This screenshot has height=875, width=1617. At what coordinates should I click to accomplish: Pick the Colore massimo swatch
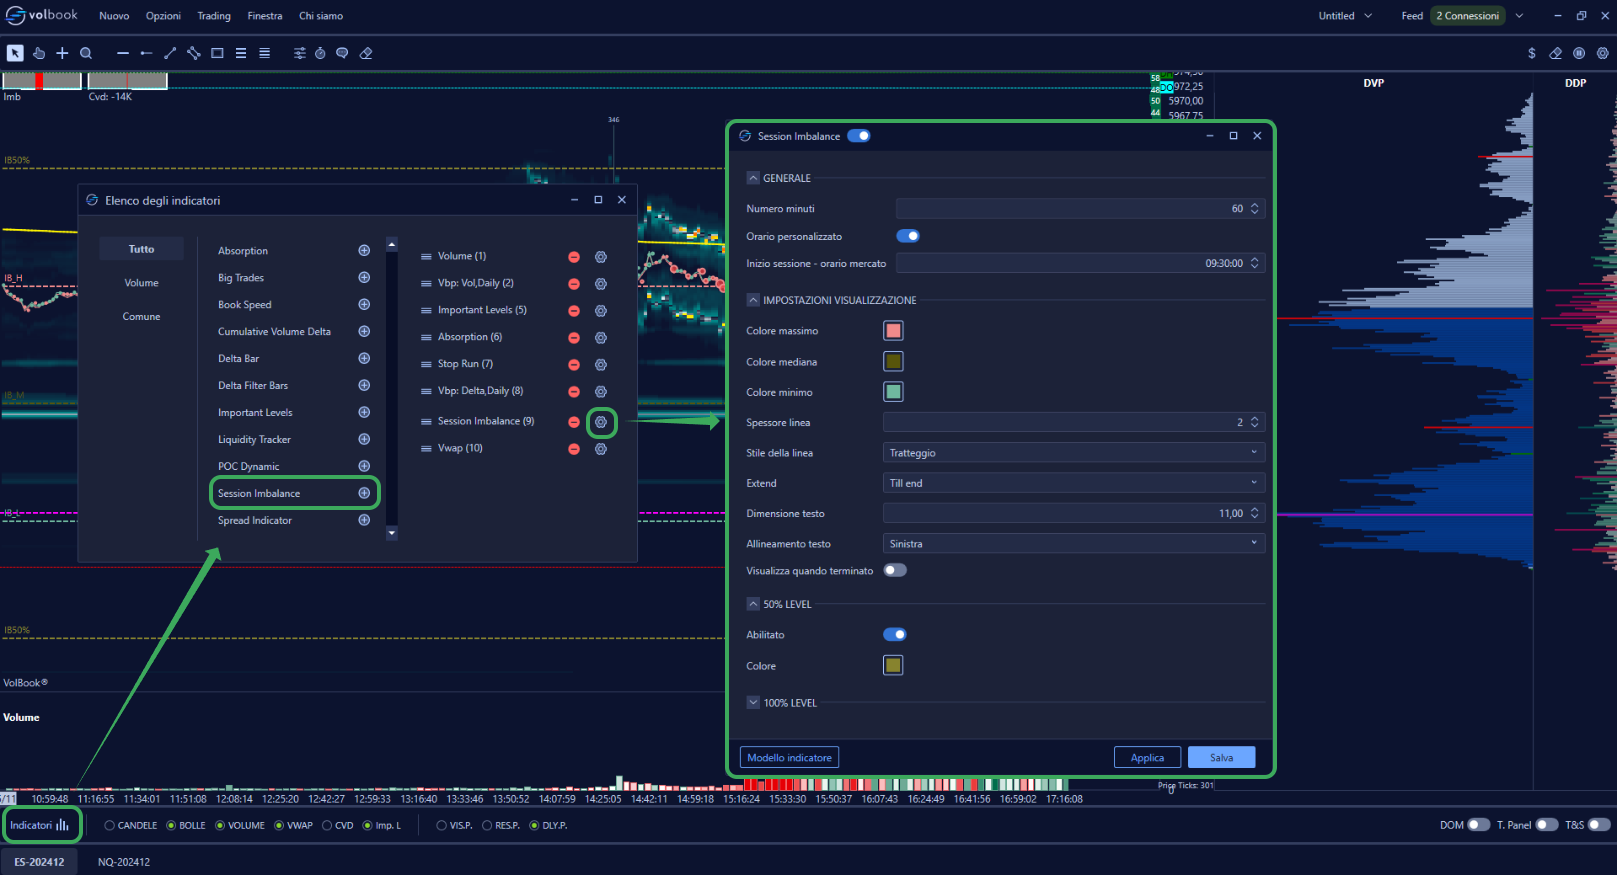pos(893,331)
